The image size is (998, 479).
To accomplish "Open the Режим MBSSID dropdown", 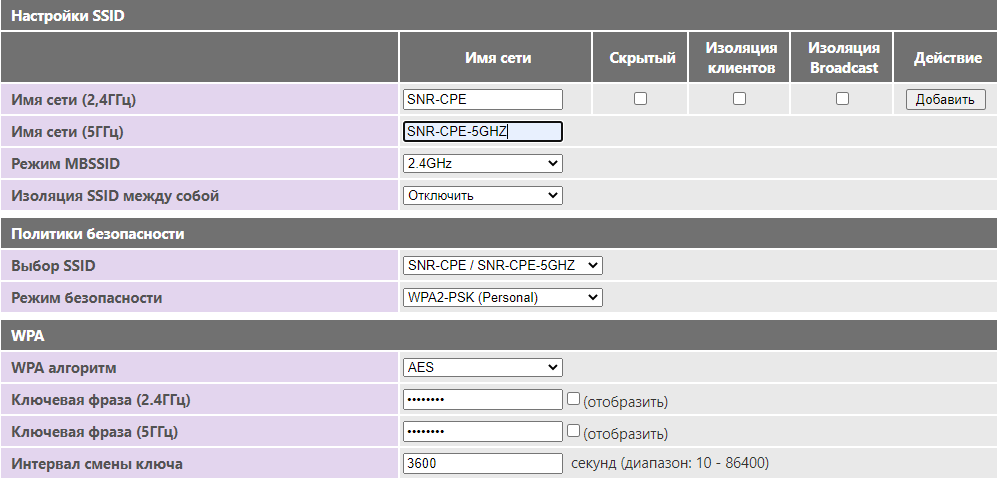I will tap(482, 163).
